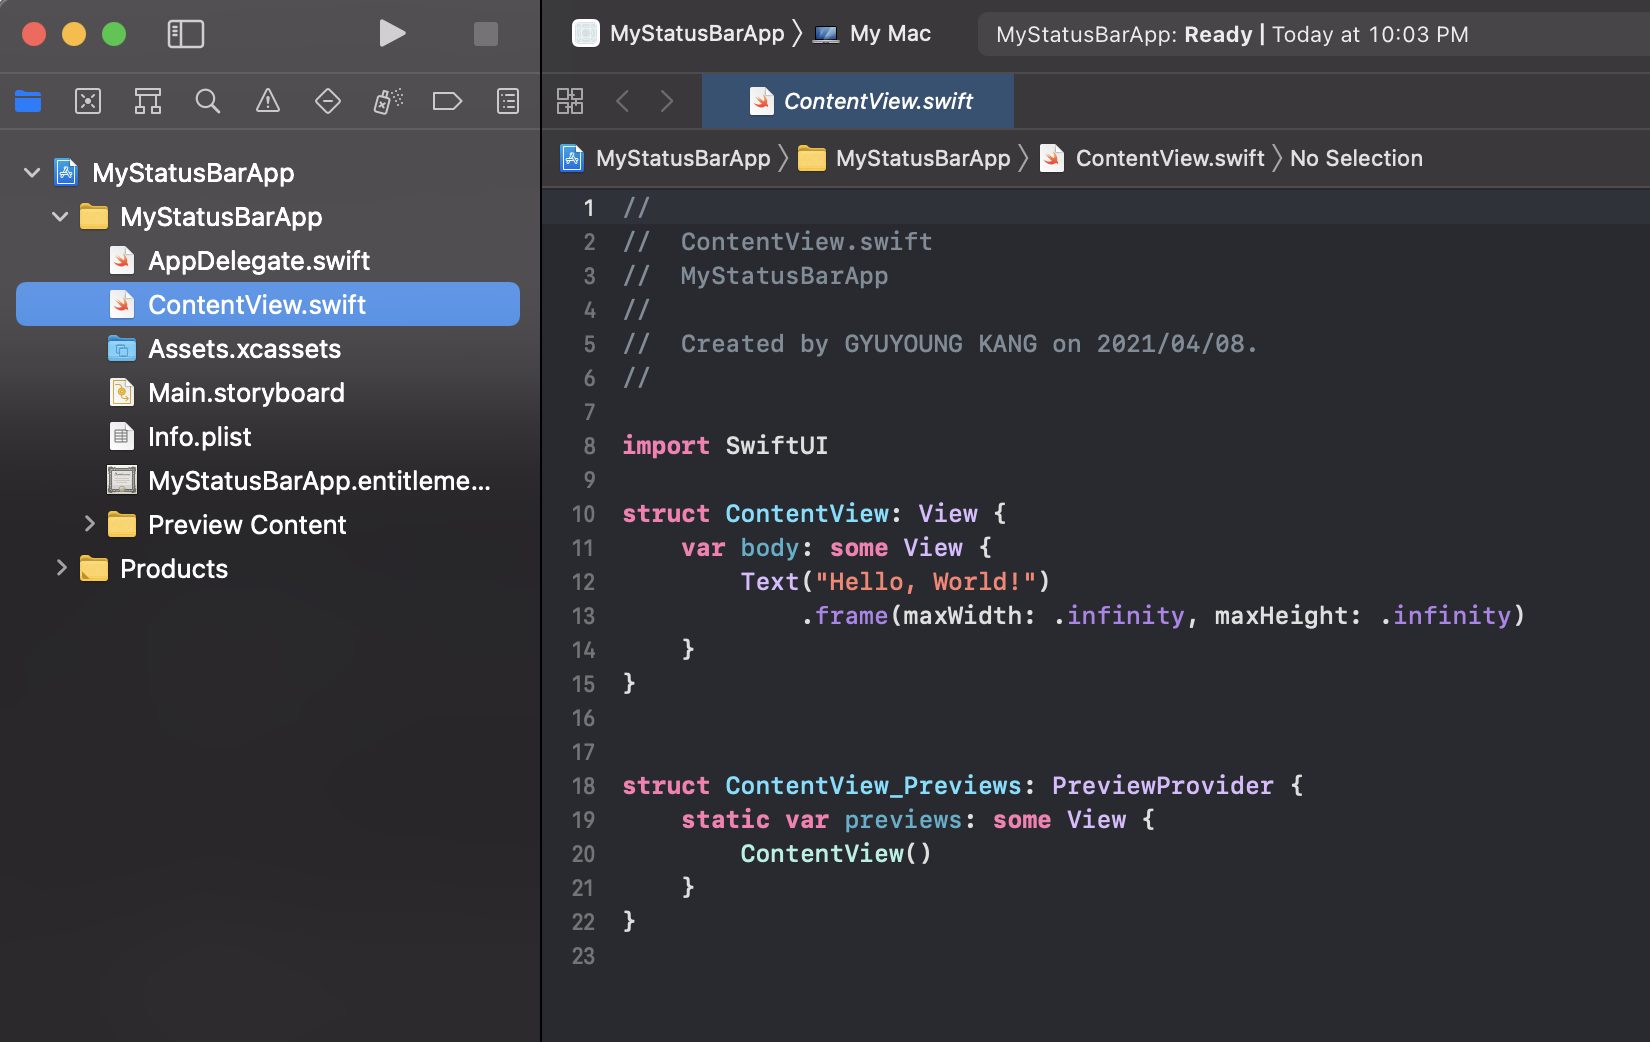Open the Symbol navigator
This screenshot has width=1650, height=1042.
tap(148, 101)
